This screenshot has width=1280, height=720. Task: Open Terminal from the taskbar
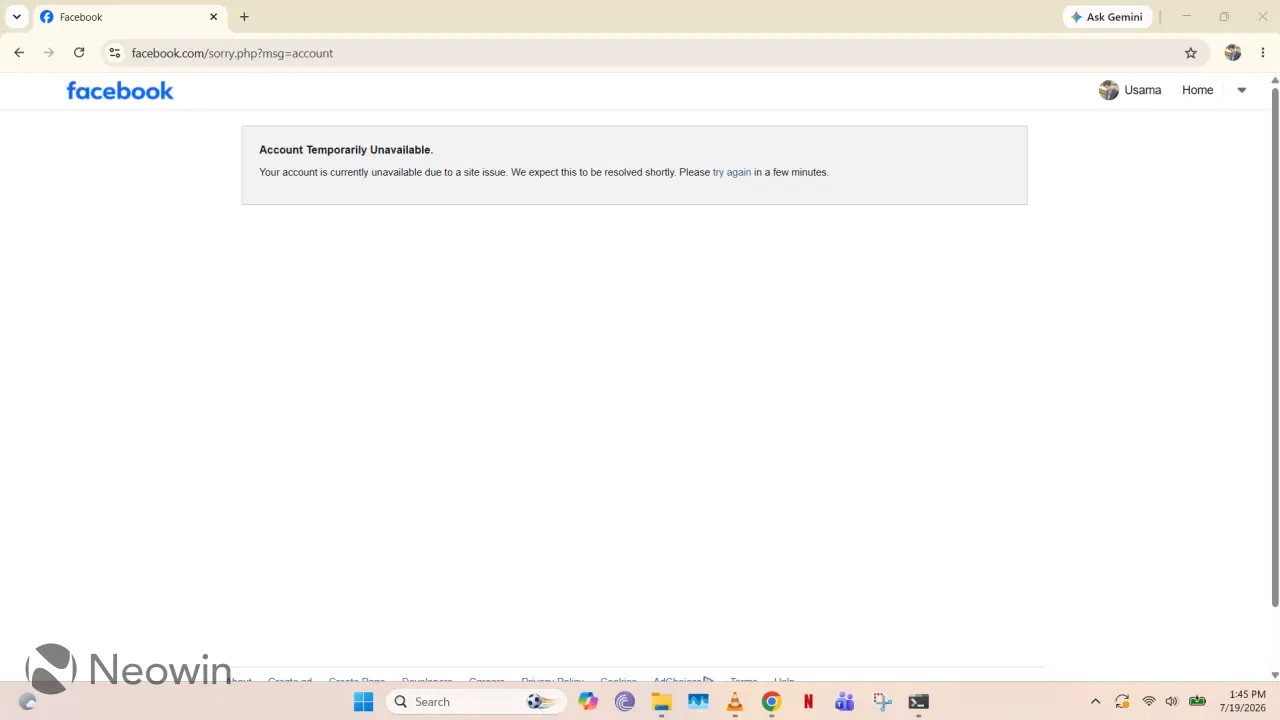tap(918, 702)
